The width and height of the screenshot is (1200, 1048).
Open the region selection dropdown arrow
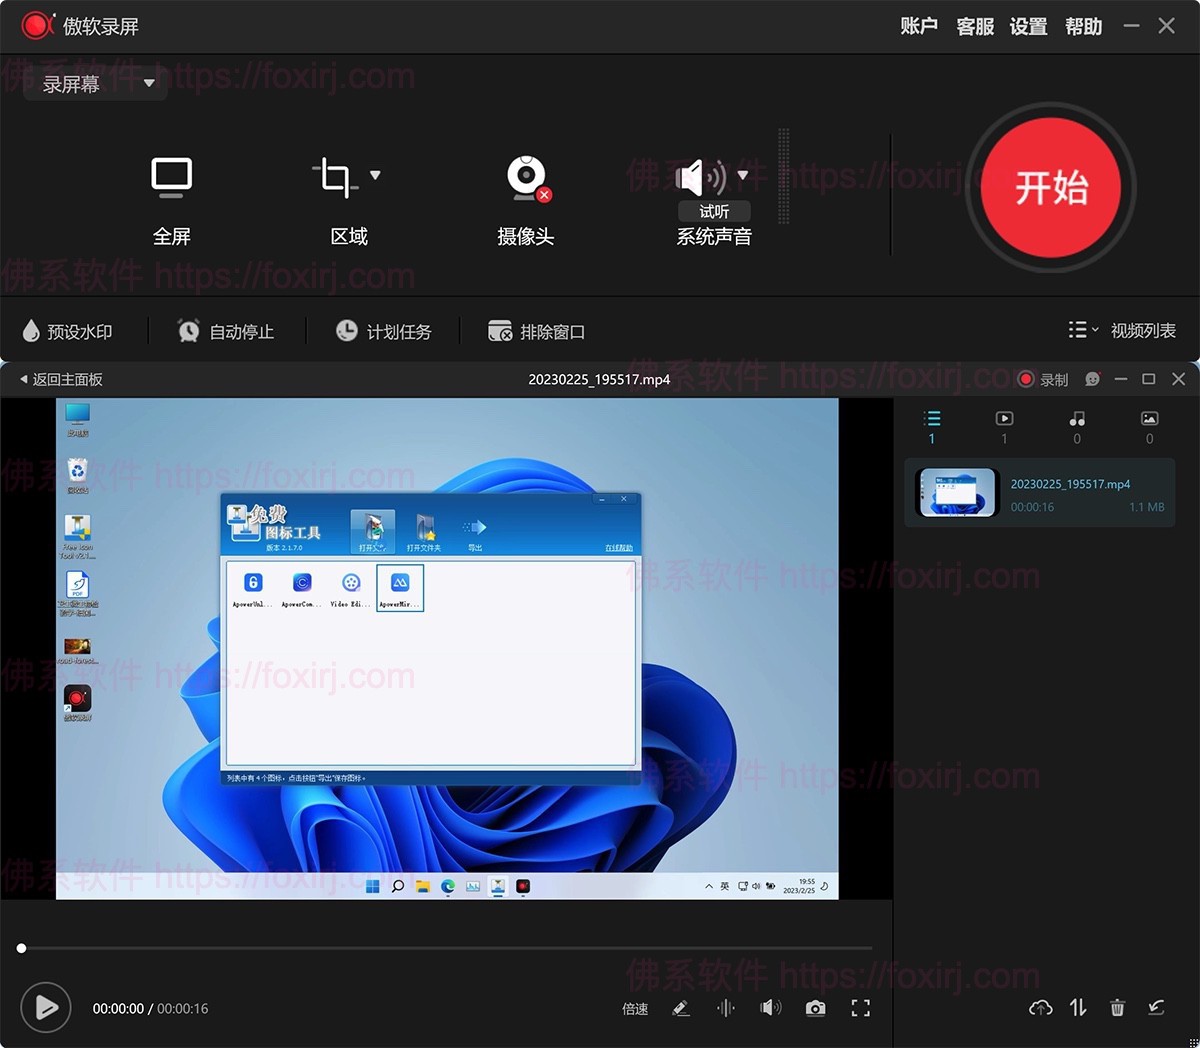pos(377,175)
